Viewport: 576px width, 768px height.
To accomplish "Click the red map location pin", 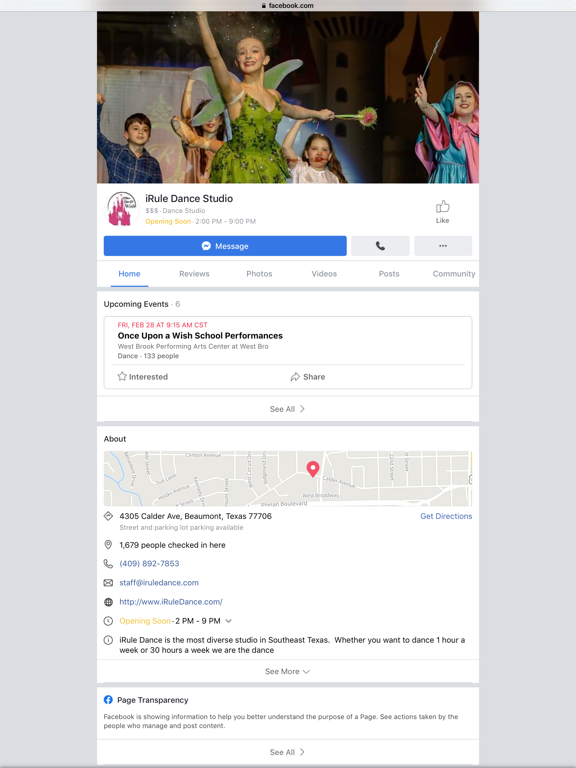I will (312, 469).
